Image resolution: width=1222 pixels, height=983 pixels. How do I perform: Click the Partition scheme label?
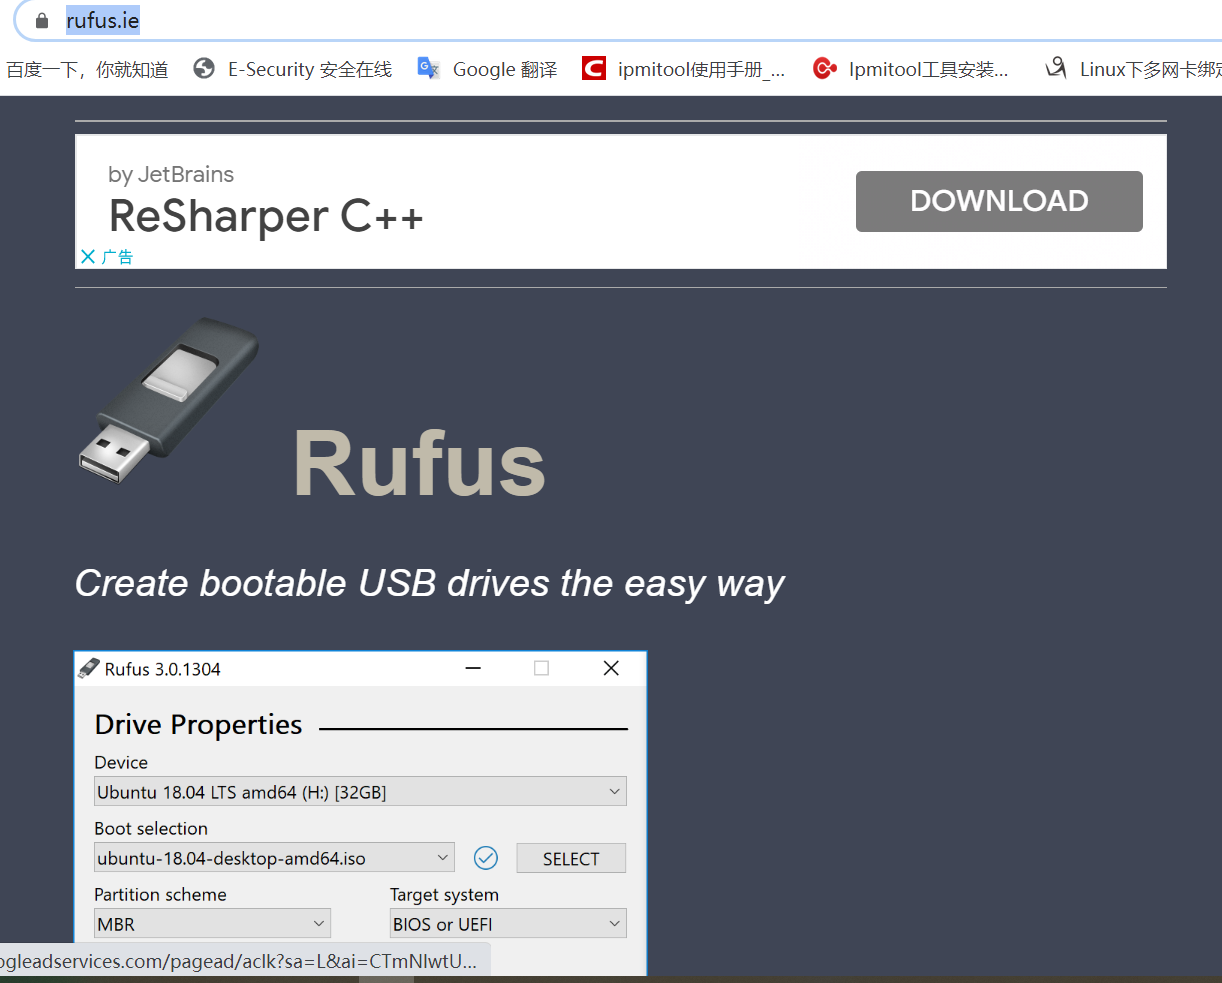[x=160, y=894]
